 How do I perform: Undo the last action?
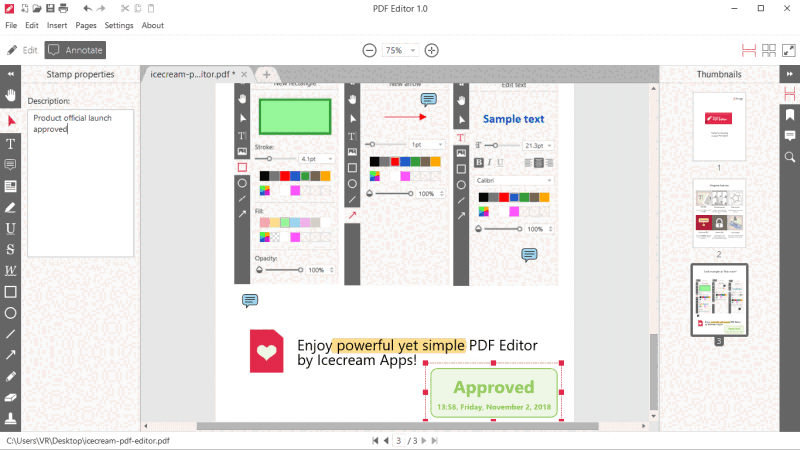(87, 8)
